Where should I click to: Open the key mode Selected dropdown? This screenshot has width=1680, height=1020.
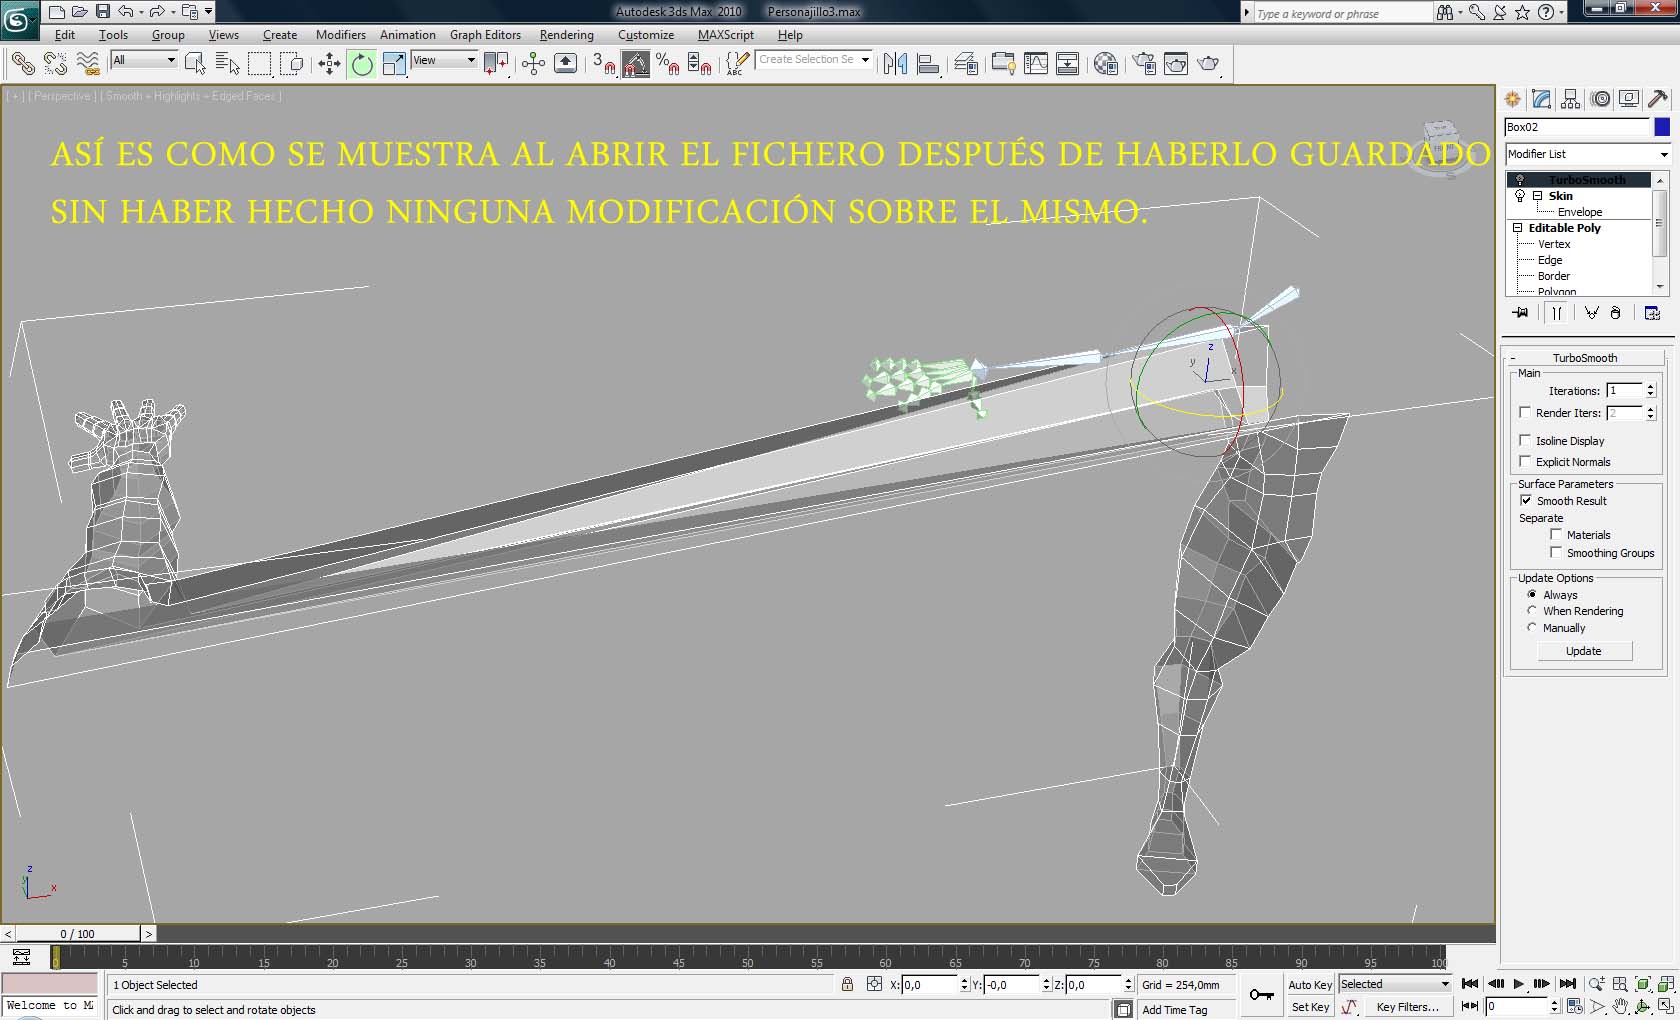(1395, 984)
